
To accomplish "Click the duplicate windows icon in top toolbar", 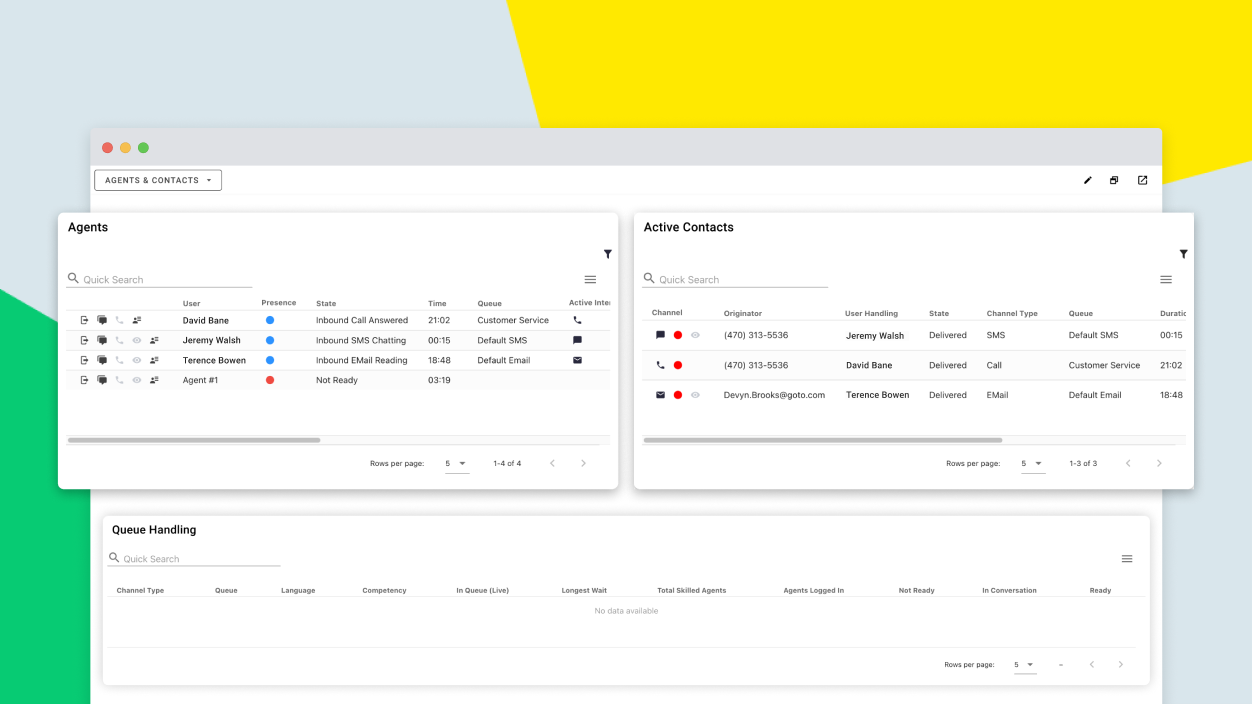I will 1114,180.
